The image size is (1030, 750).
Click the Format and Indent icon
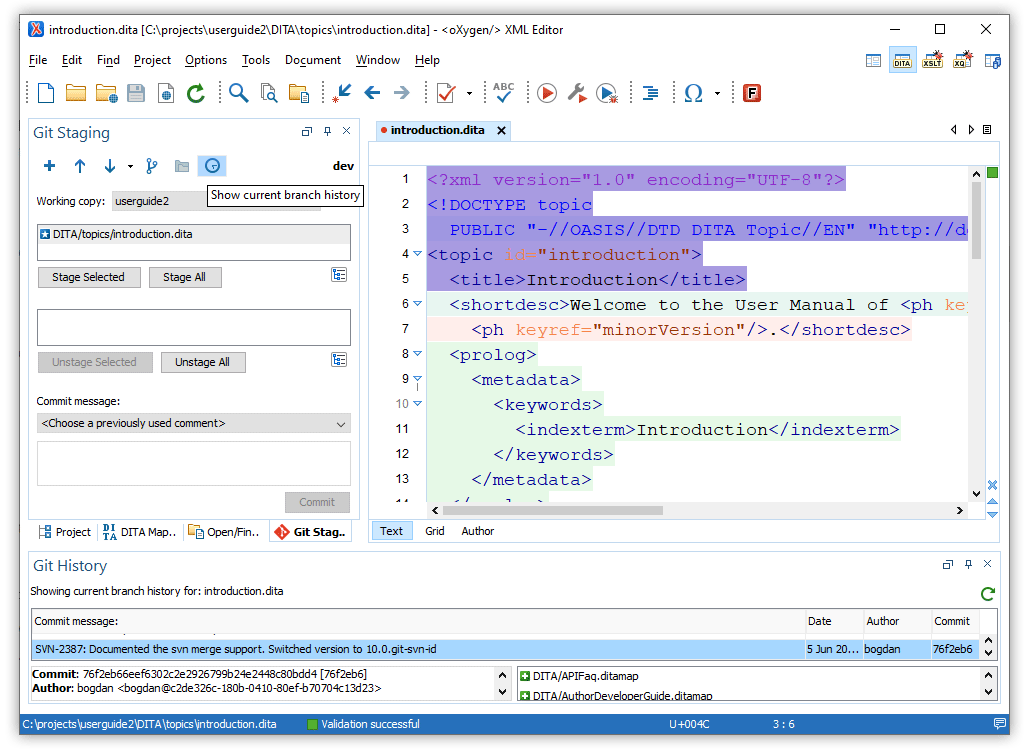[x=650, y=93]
